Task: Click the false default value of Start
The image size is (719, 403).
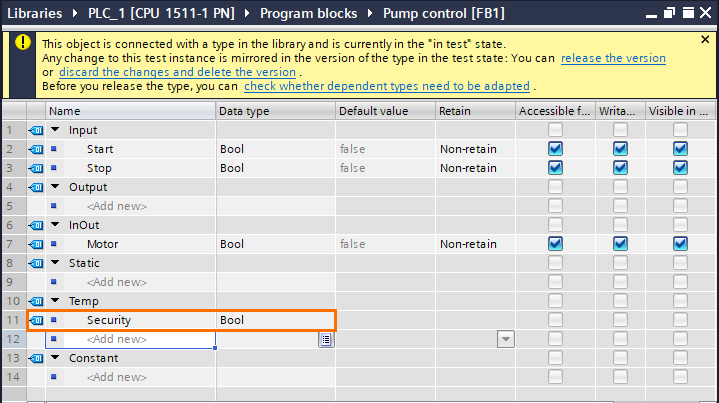Action: pyautogui.click(x=386, y=149)
